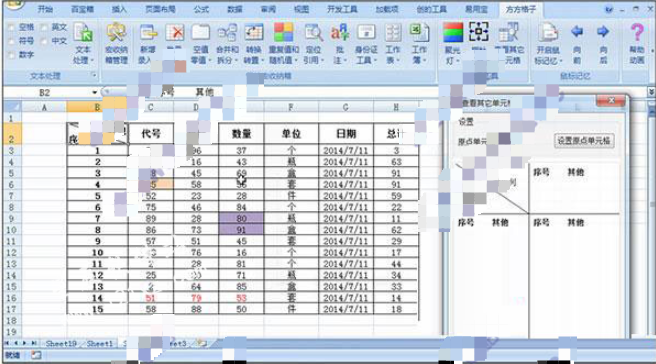The image size is (656, 364).
Task: Switch to the 数据 ribbon tab
Action: tap(235, 9)
